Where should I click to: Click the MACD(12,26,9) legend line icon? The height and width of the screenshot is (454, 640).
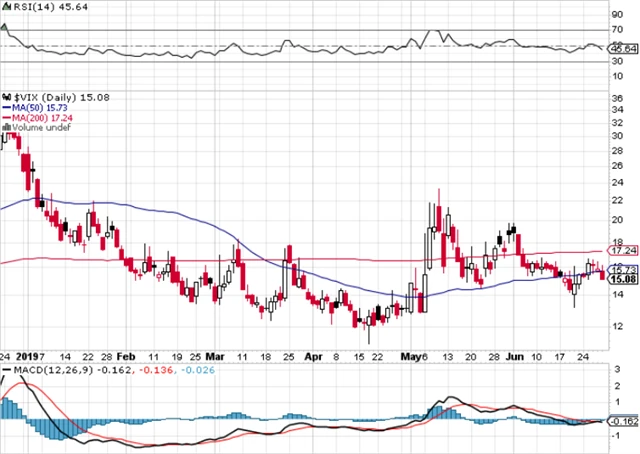[x=5, y=370]
